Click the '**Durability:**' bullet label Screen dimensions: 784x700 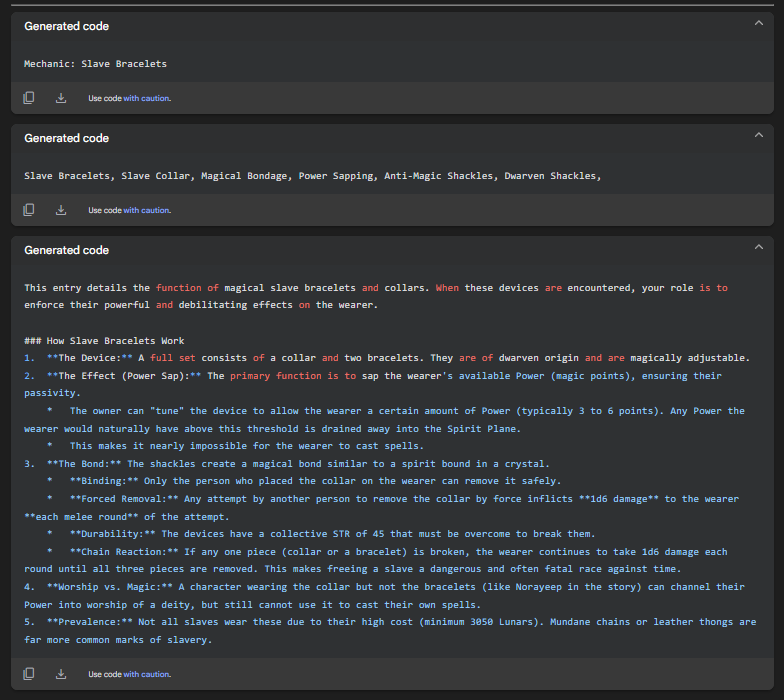[x=113, y=534]
